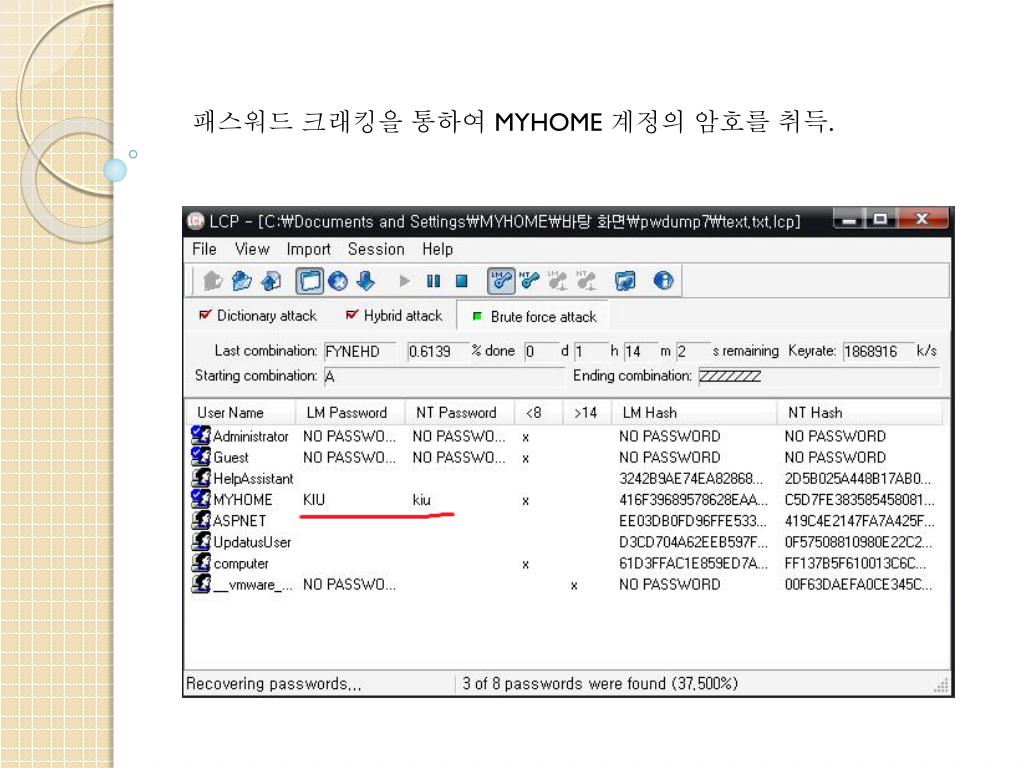The image size is (1024, 768).
Task: Select the Brute force attack tab
Action: tap(534, 317)
